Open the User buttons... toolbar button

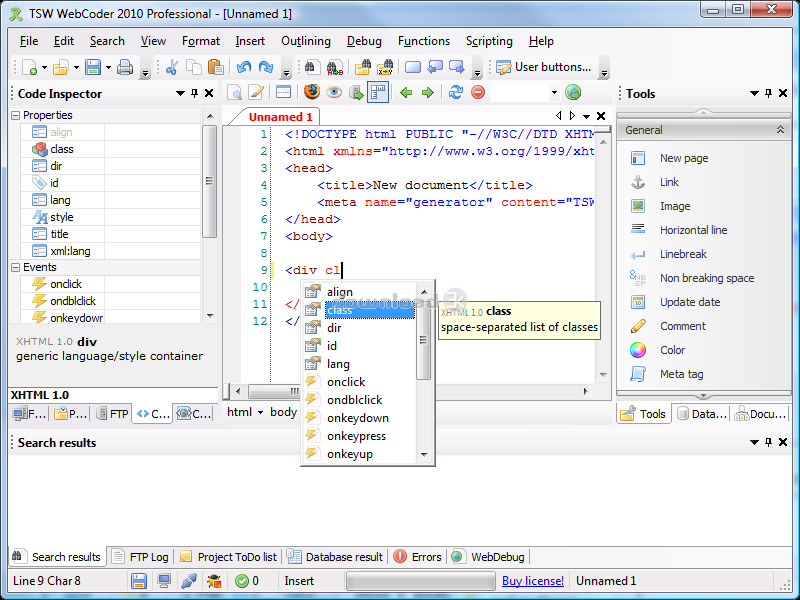coord(544,67)
